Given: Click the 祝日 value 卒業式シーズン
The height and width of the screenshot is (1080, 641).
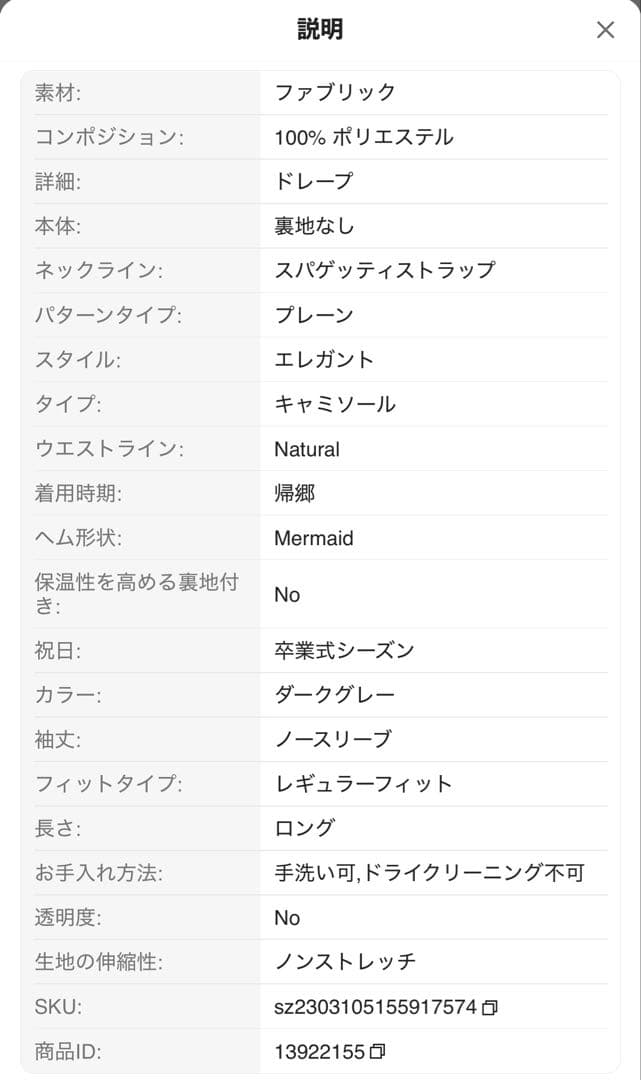Looking at the screenshot, I should pos(344,650).
